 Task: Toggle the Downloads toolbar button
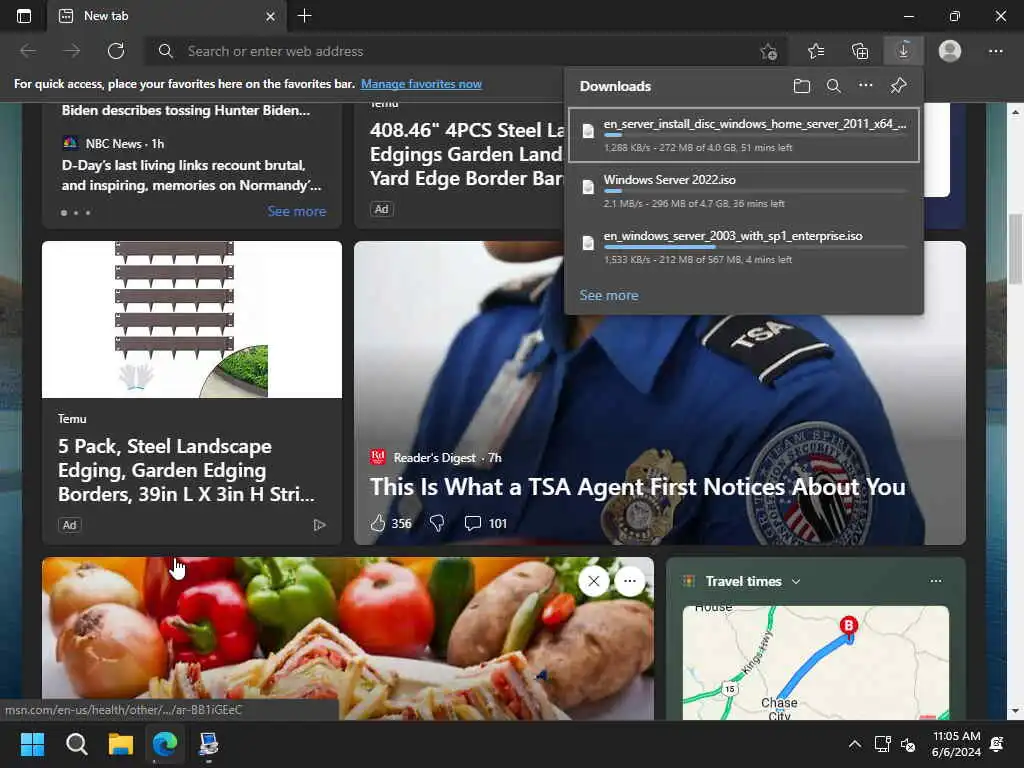click(x=904, y=50)
